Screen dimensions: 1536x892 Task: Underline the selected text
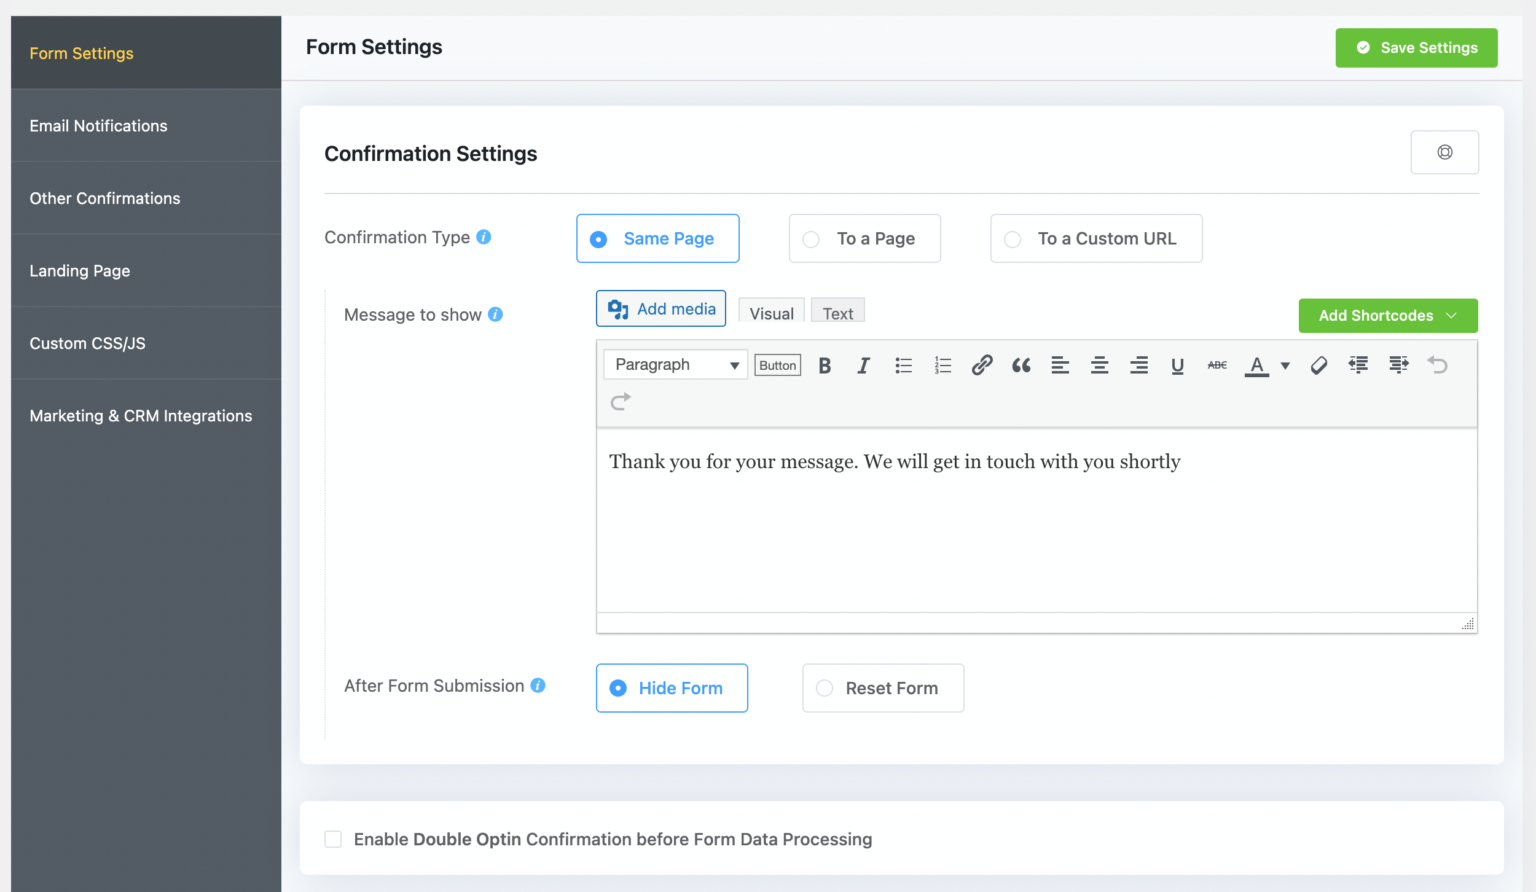(x=1177, y=365)
